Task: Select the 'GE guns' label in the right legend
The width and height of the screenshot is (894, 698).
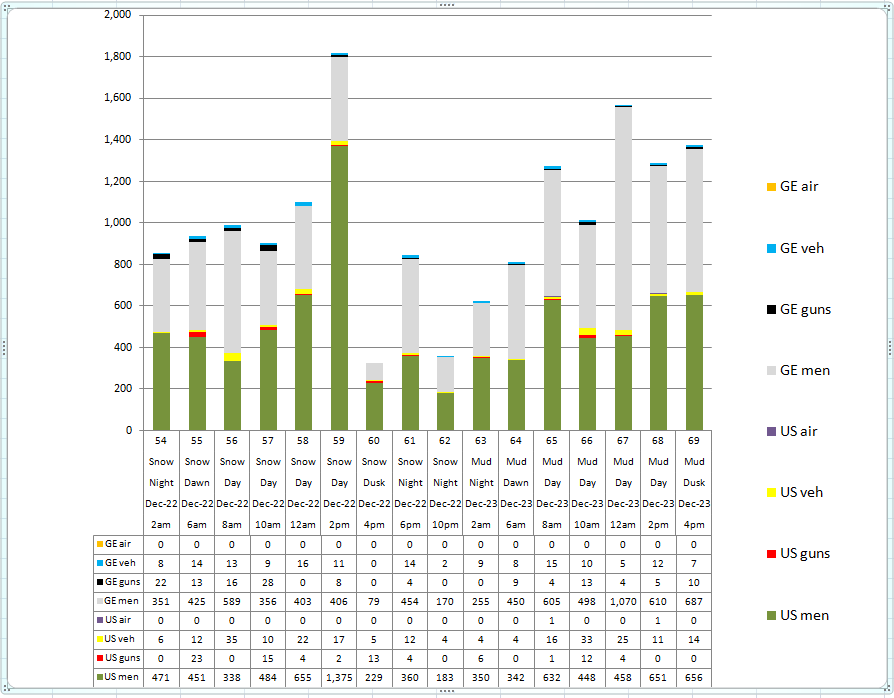Action: point(805,309)
